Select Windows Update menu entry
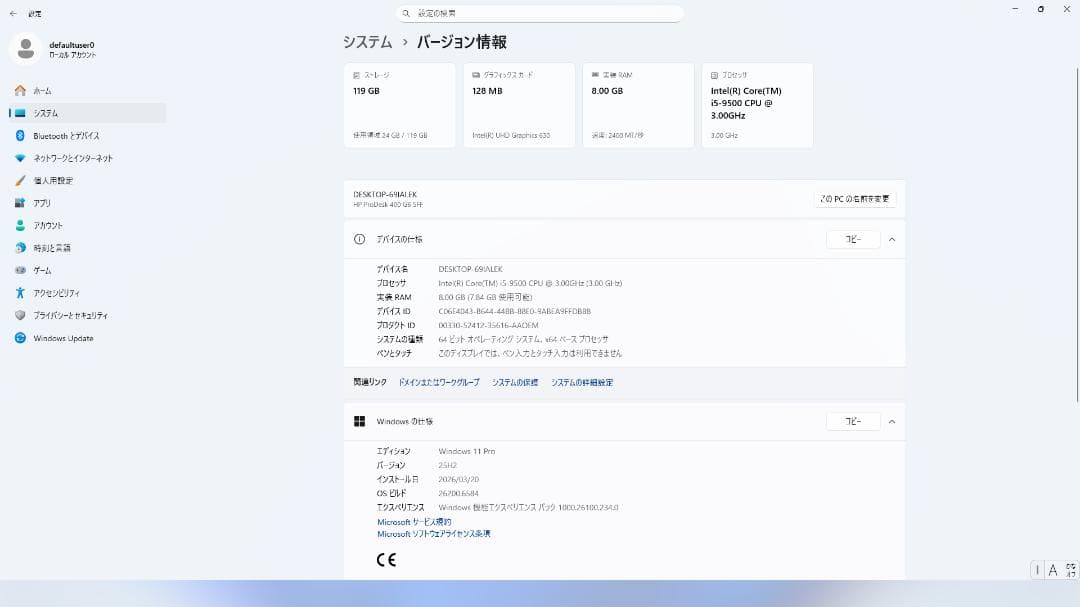Viewport: 1080px width, 607px height. (87, 338)
